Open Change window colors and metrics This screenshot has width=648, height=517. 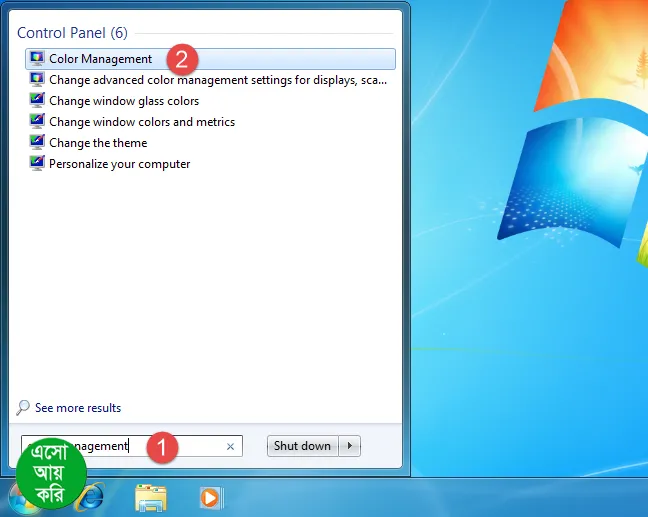[x=142, y=122]
